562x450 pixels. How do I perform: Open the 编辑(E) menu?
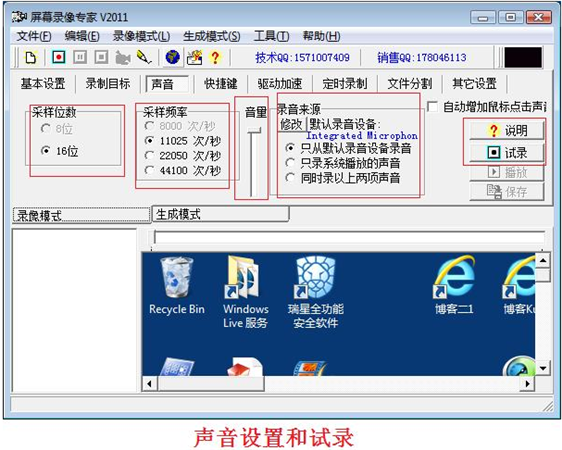(x=82, y=36)
